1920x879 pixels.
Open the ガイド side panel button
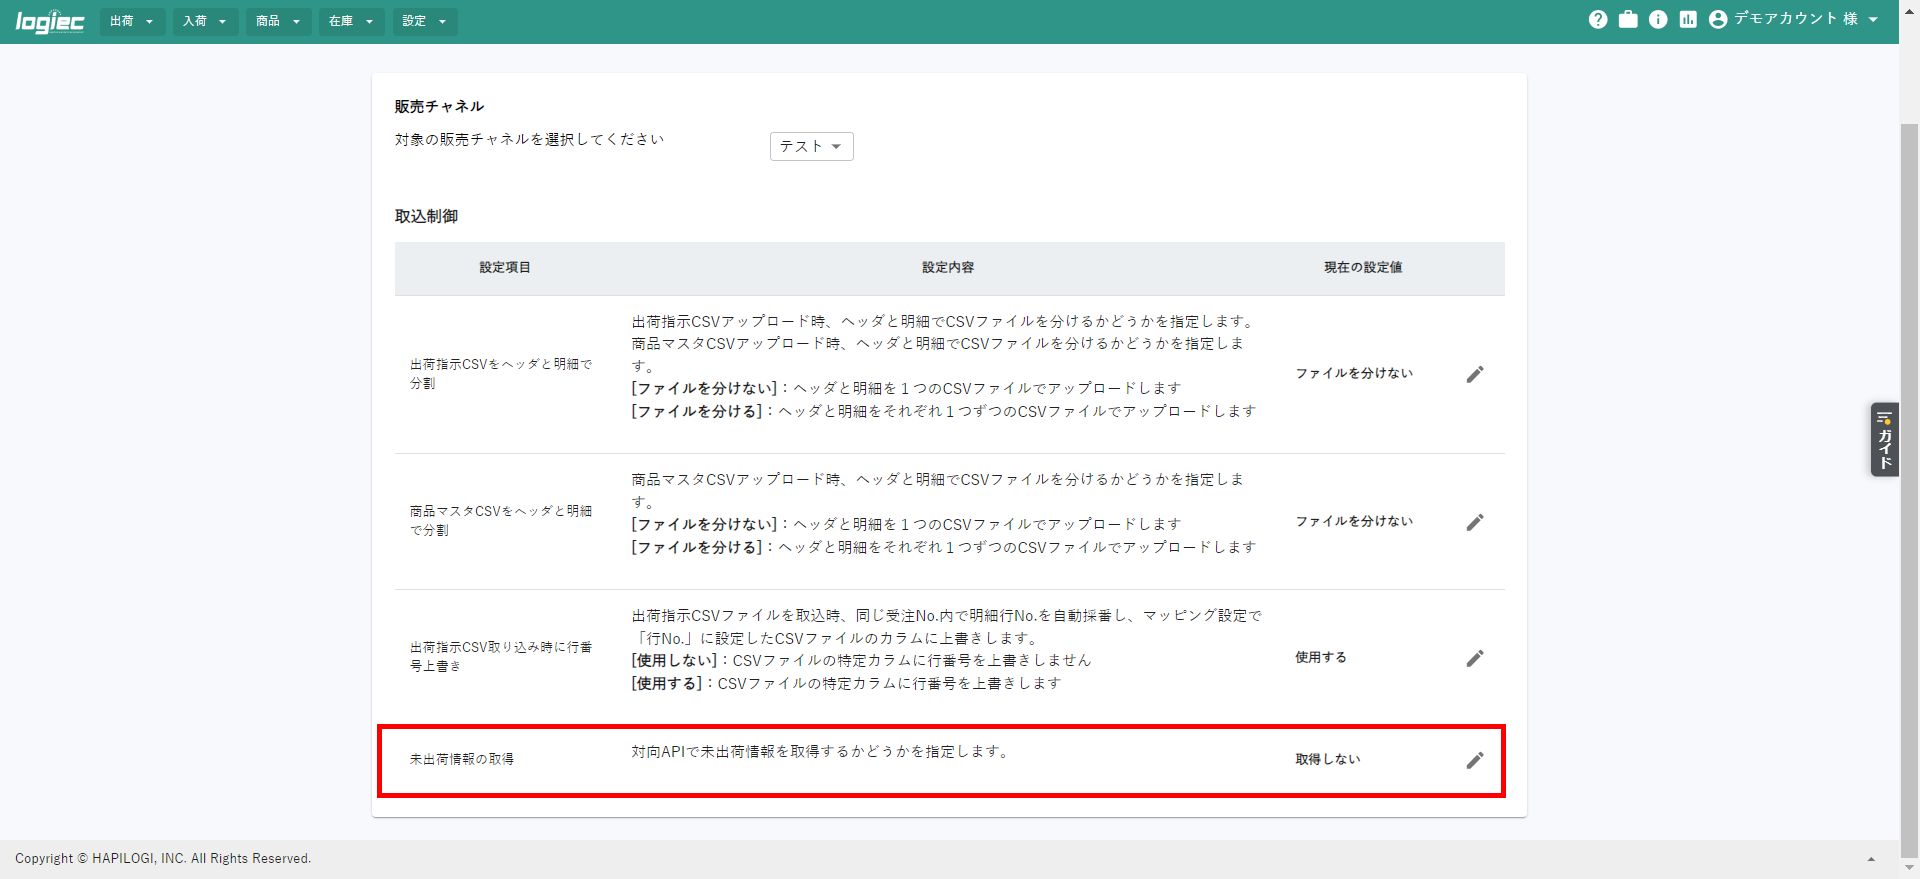point(1884,440)
